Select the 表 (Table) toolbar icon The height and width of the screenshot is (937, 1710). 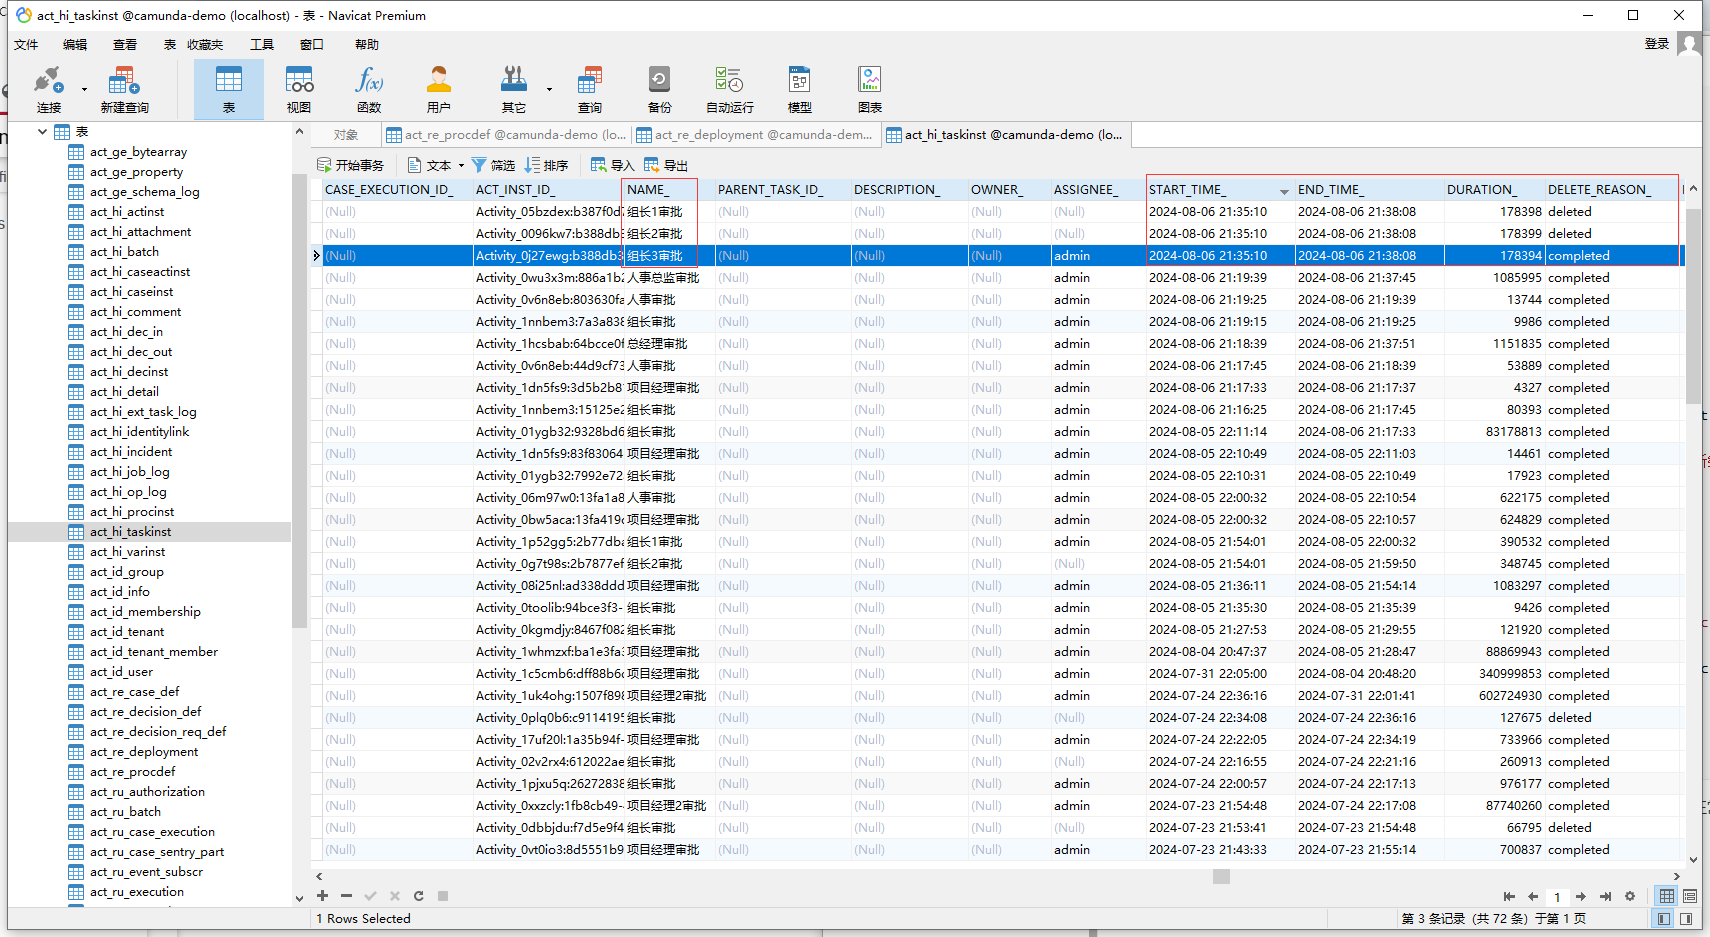229,89
